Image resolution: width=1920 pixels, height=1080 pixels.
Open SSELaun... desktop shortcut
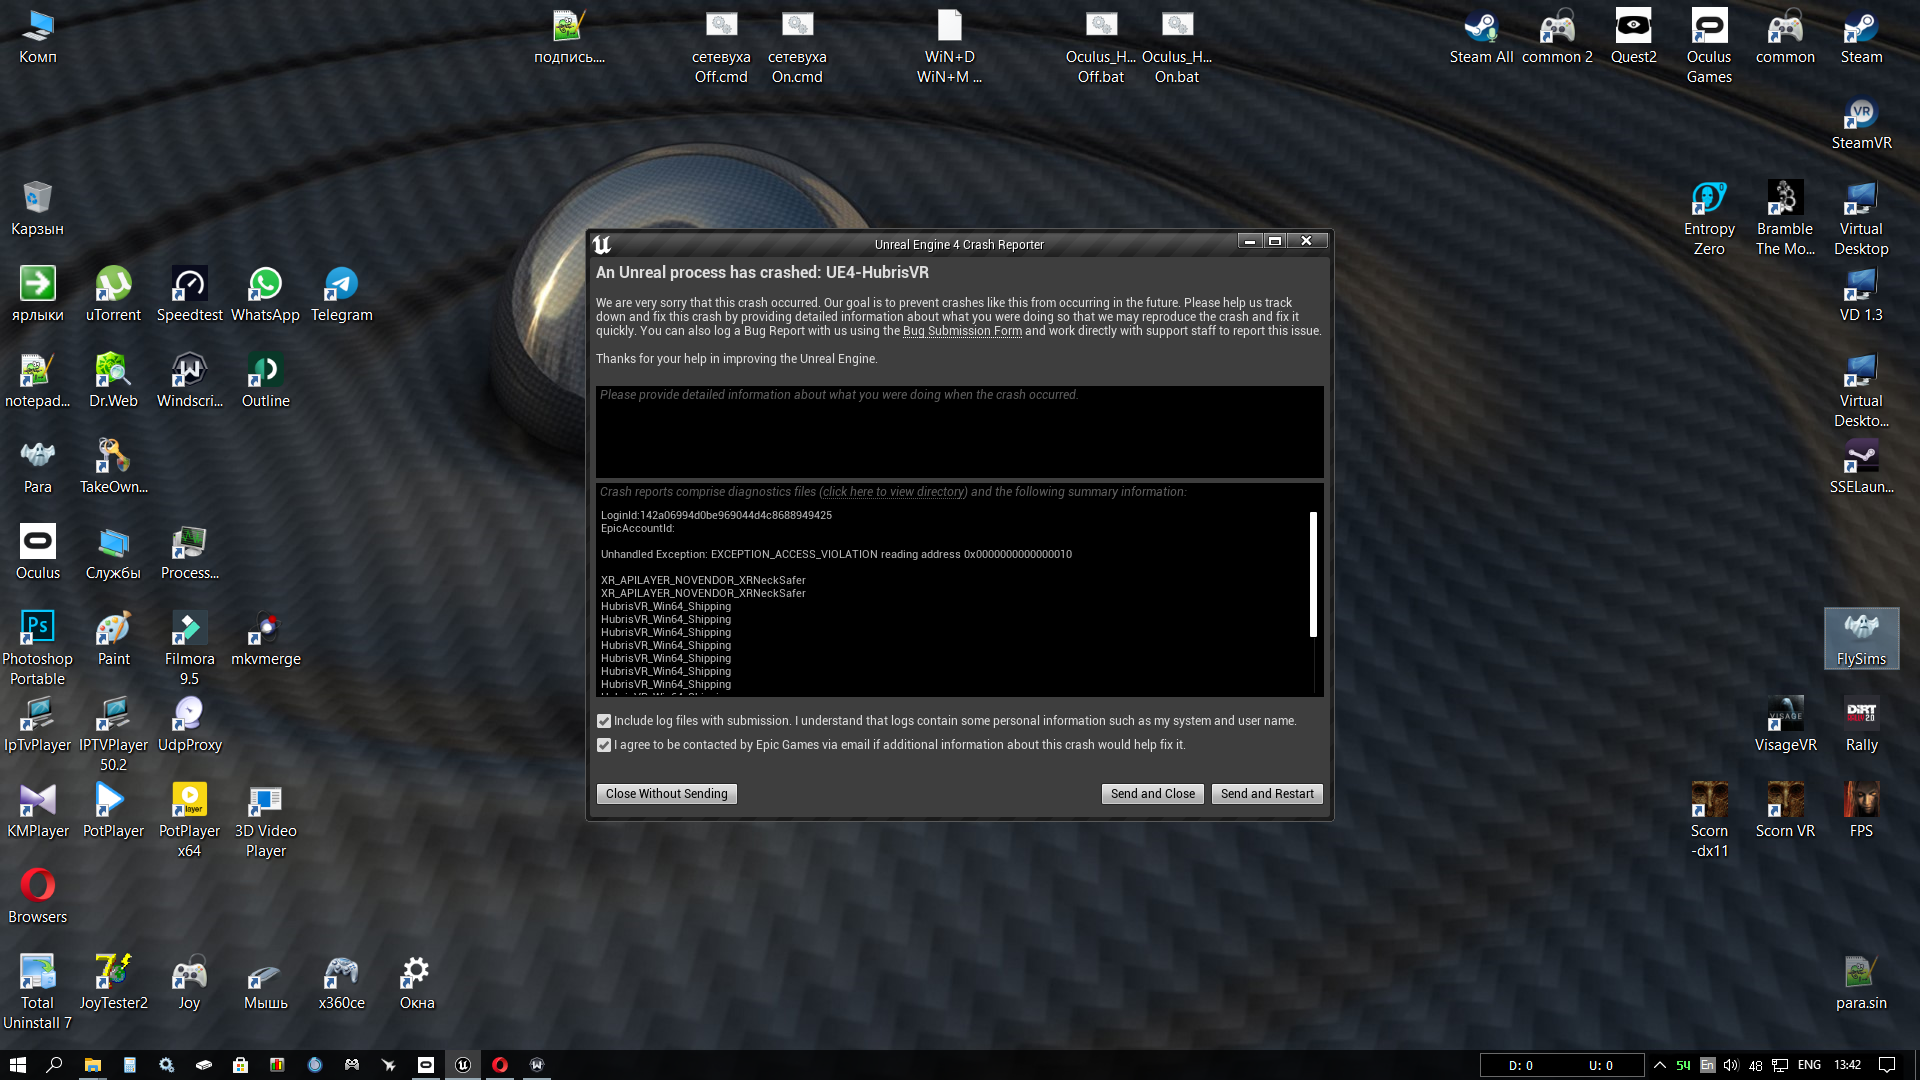tap(1861, 467)
